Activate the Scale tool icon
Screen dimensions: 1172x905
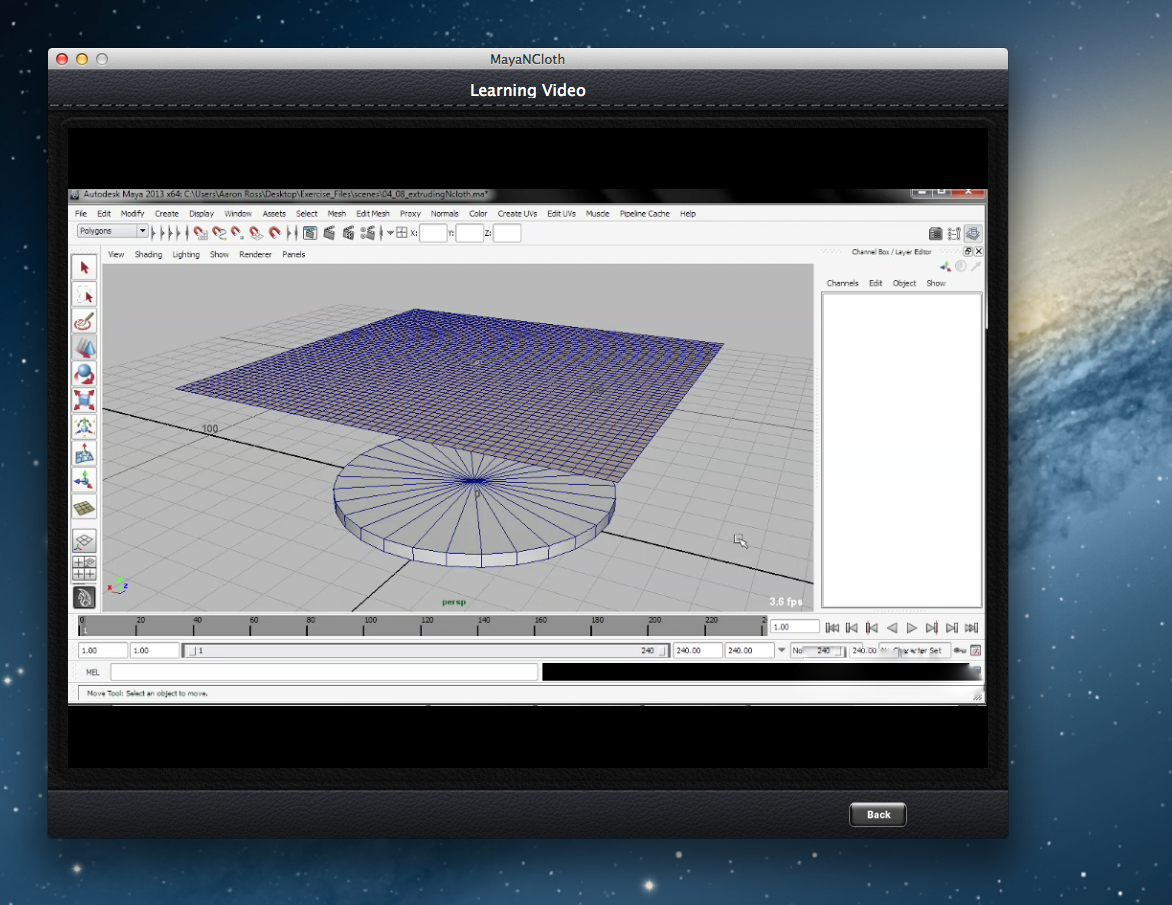coord(85,400)
